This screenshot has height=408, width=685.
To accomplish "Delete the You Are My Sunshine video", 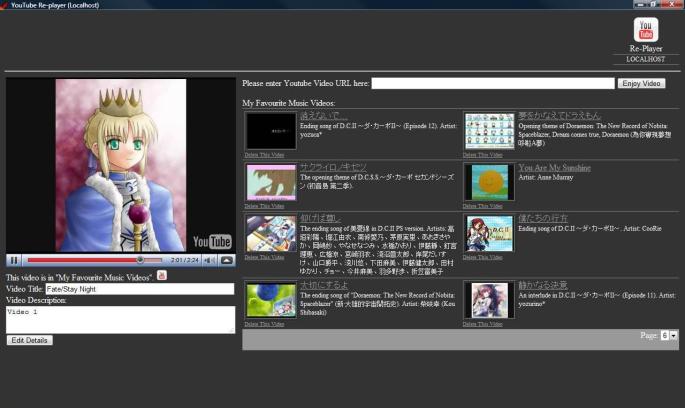I will coord(483,206).
